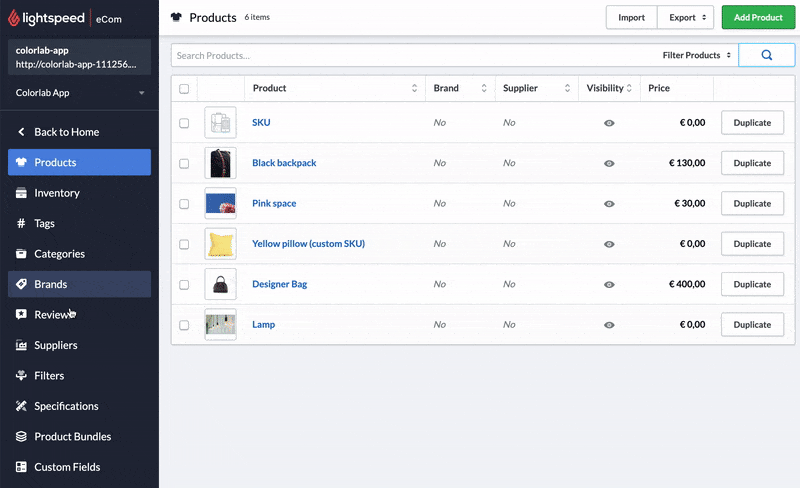Click the Custom Fields grid icon
The width and height of the screenshot is (800, 488).
(21, 467)
